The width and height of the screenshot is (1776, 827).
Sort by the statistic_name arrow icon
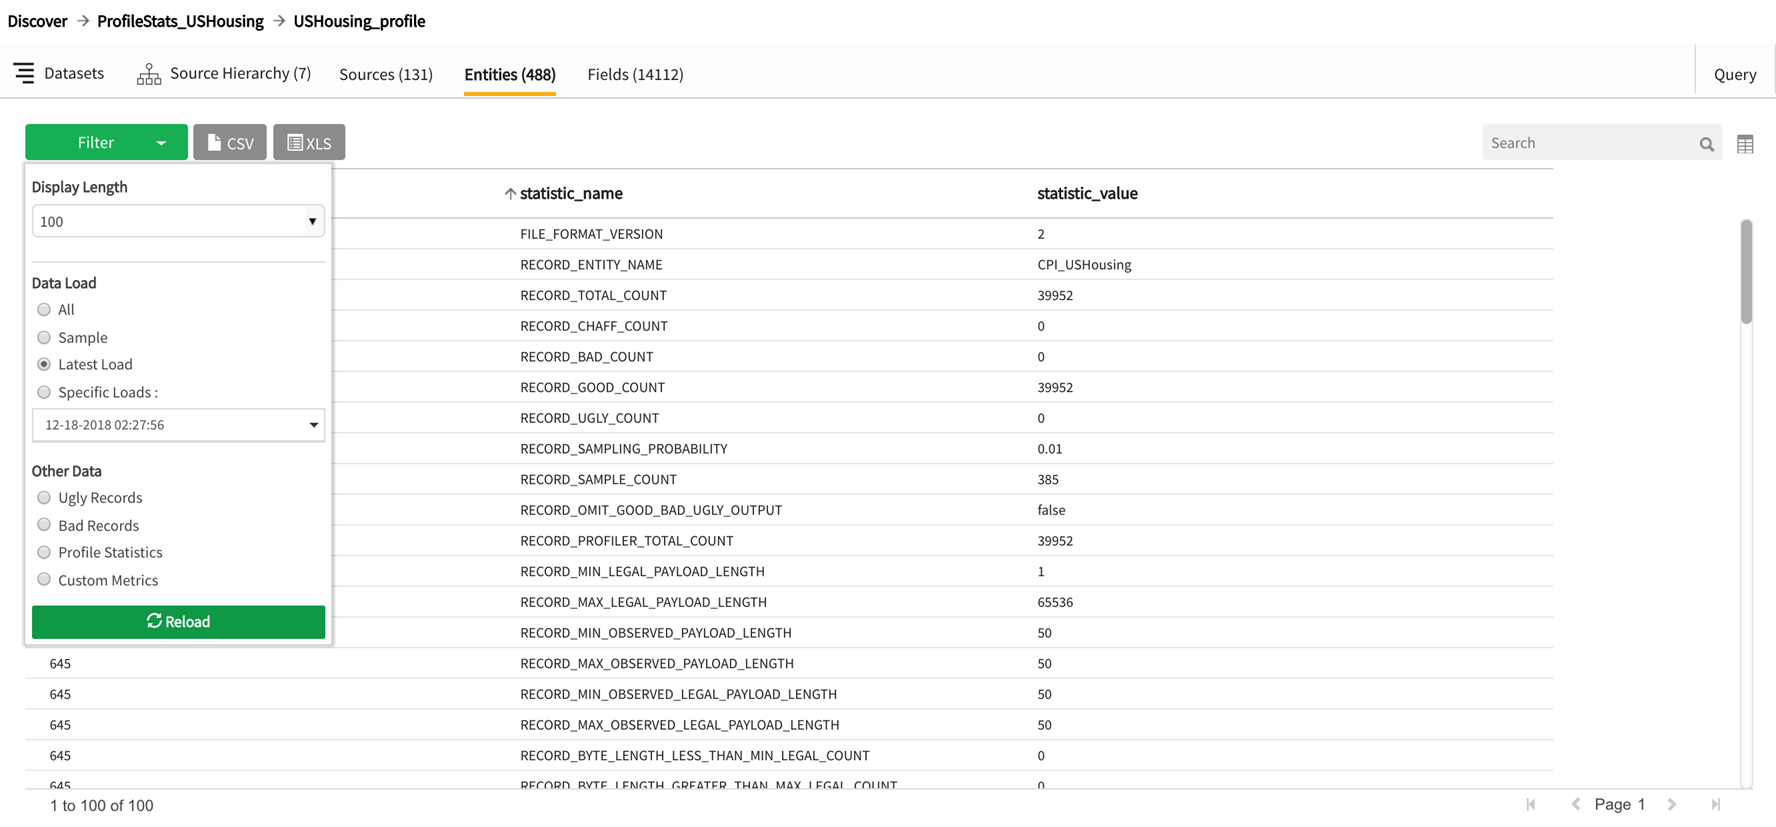[510, 194]
